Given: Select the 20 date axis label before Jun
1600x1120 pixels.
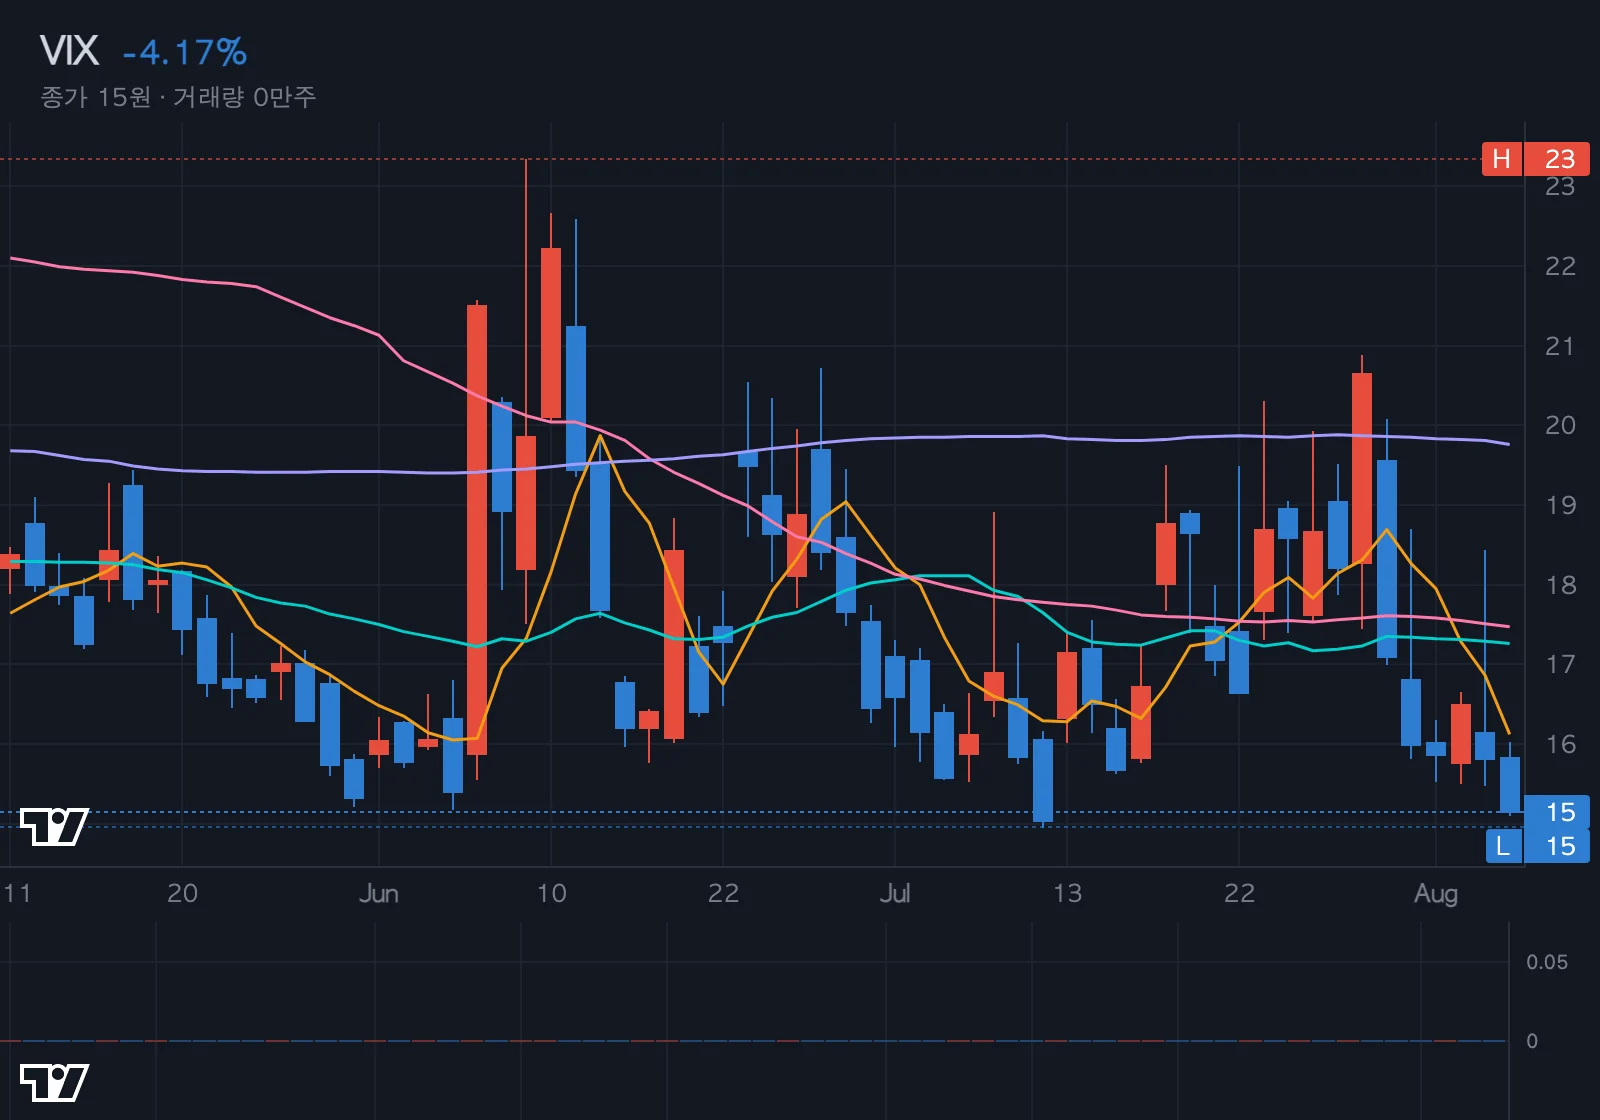Looking at the screenshot, I should [x=182, y=893].
